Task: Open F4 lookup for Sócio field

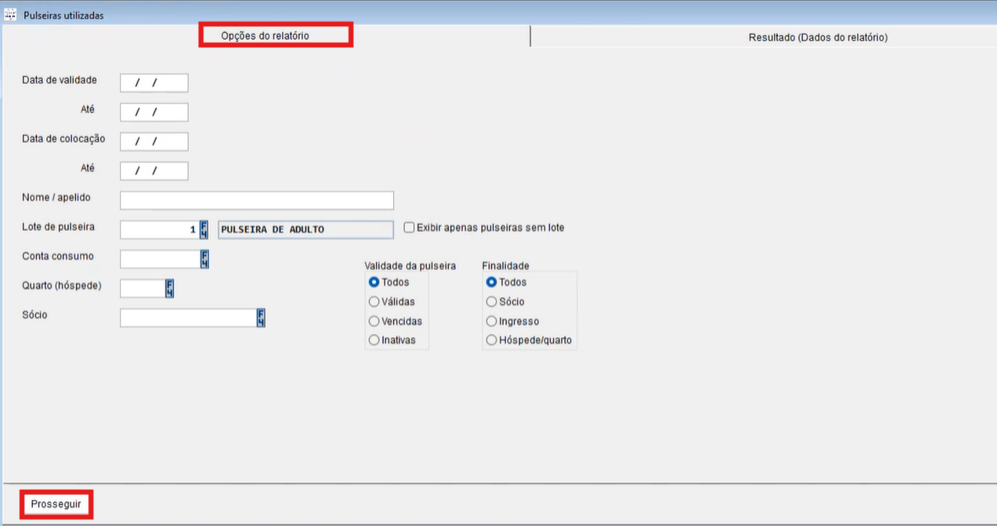Action: pos(261,318)
